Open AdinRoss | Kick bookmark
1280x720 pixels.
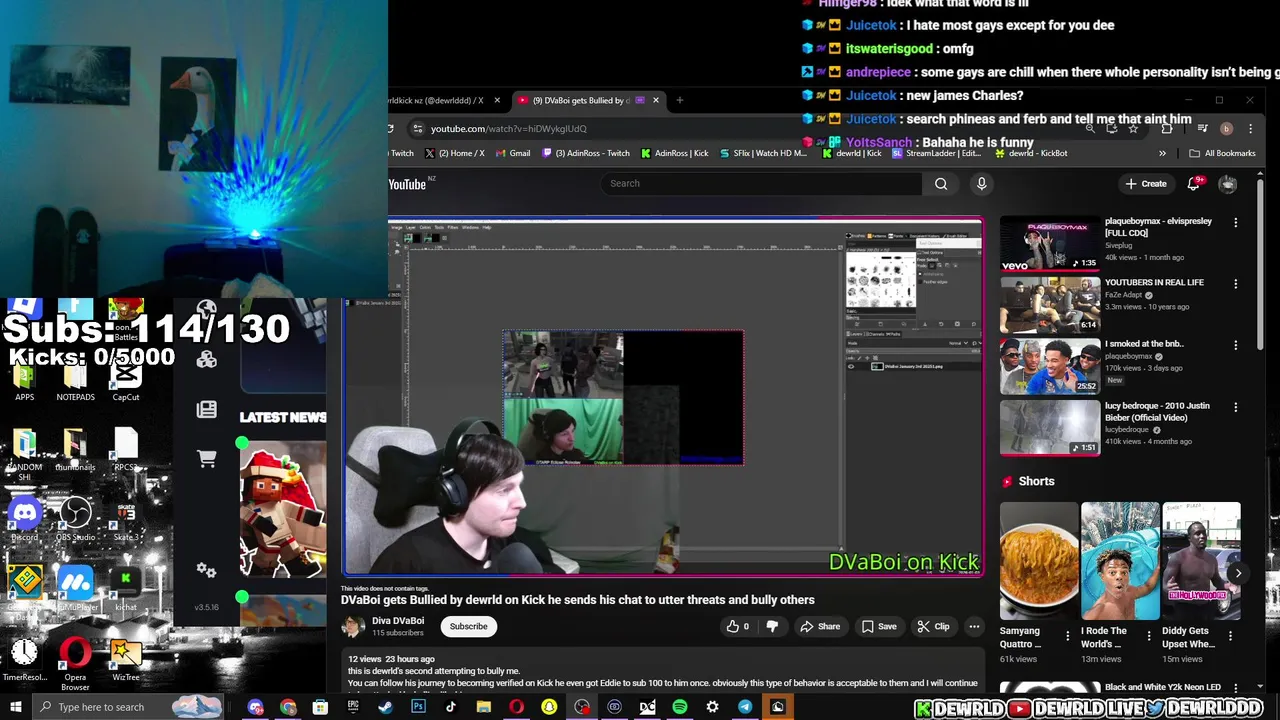click(x=675, y=153)
